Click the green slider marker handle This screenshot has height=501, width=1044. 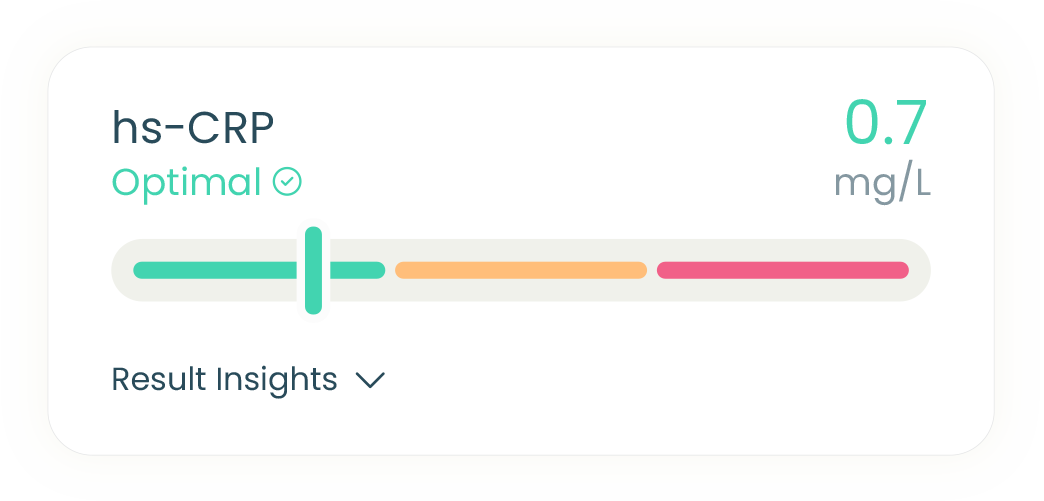314,270
